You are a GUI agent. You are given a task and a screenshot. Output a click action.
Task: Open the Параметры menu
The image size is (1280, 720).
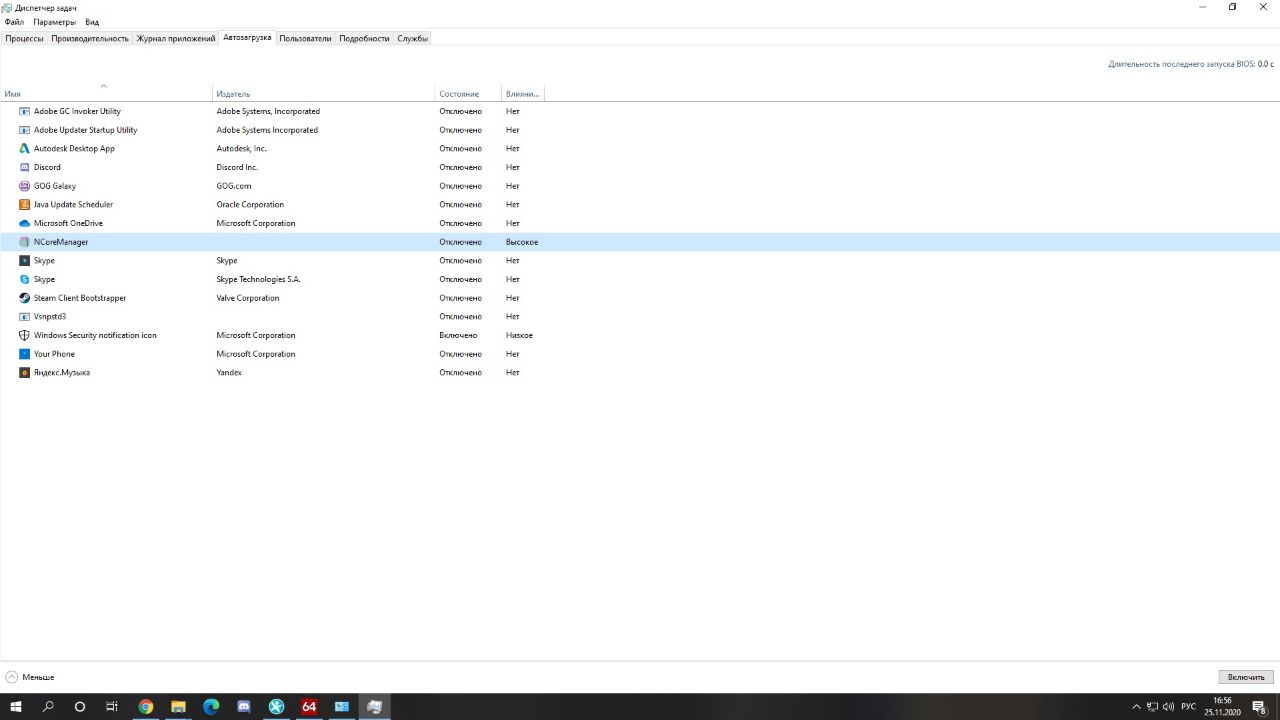54,22
